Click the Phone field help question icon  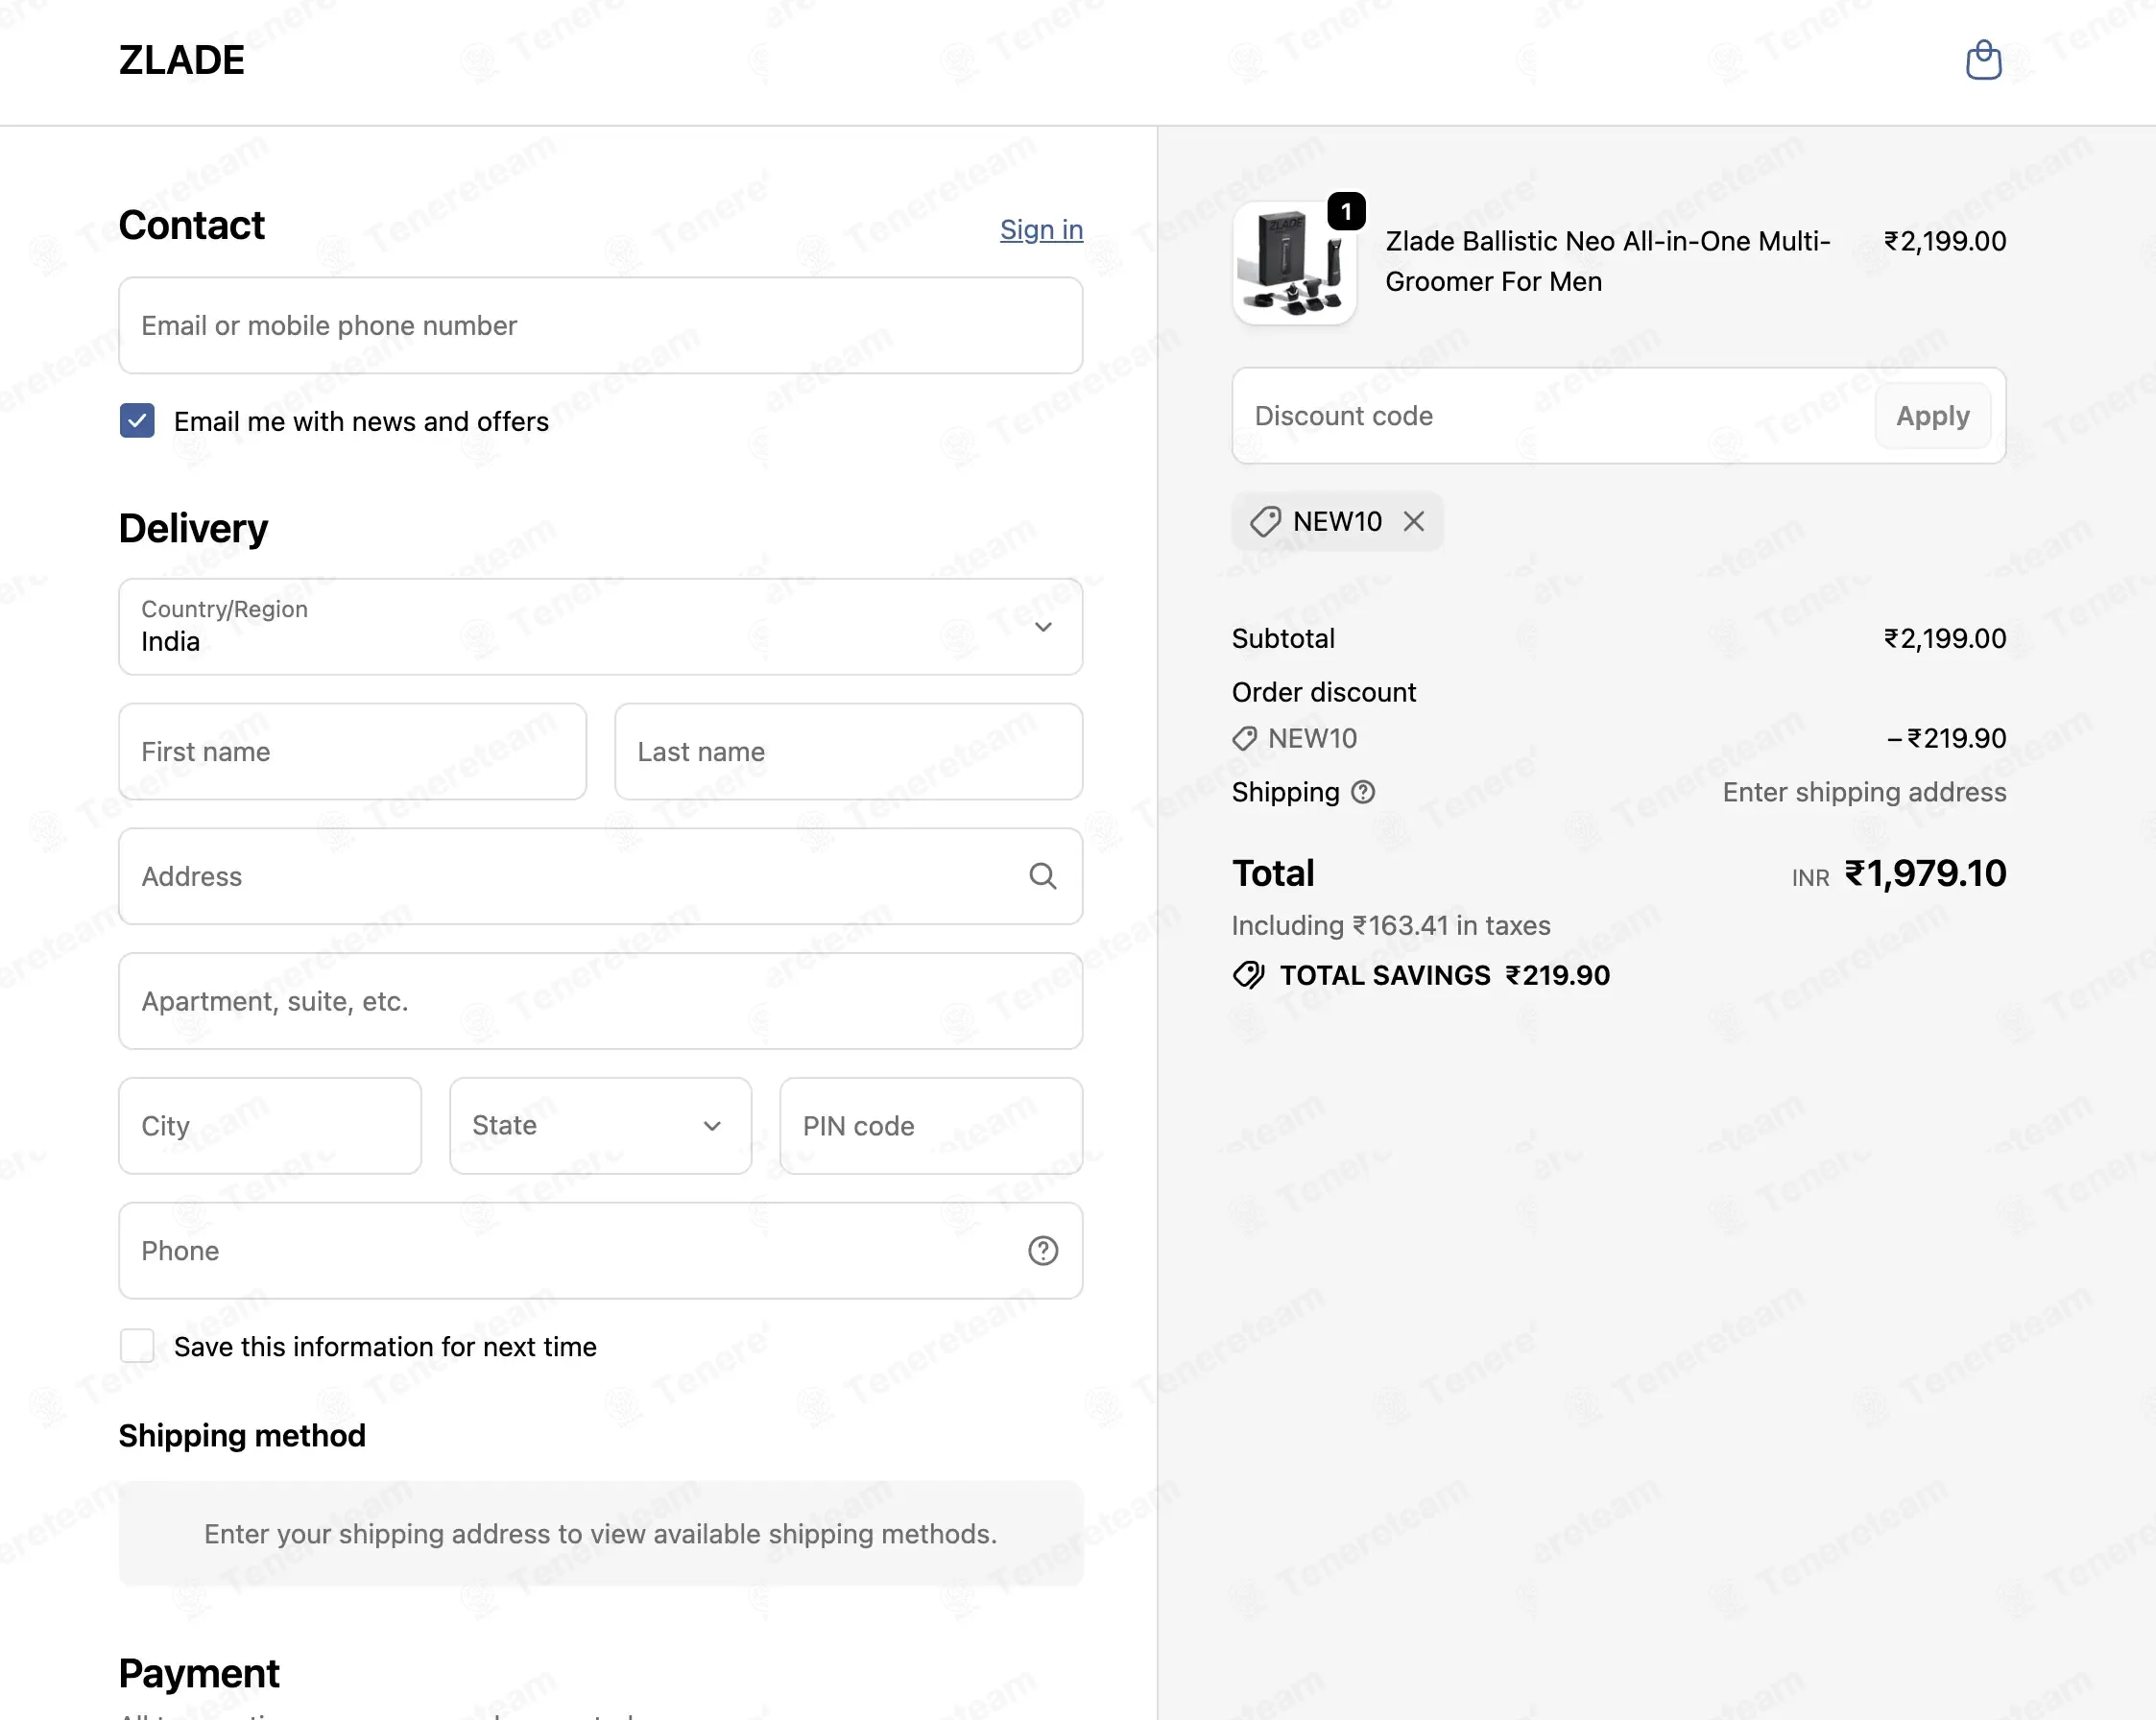(1043, 1251)
